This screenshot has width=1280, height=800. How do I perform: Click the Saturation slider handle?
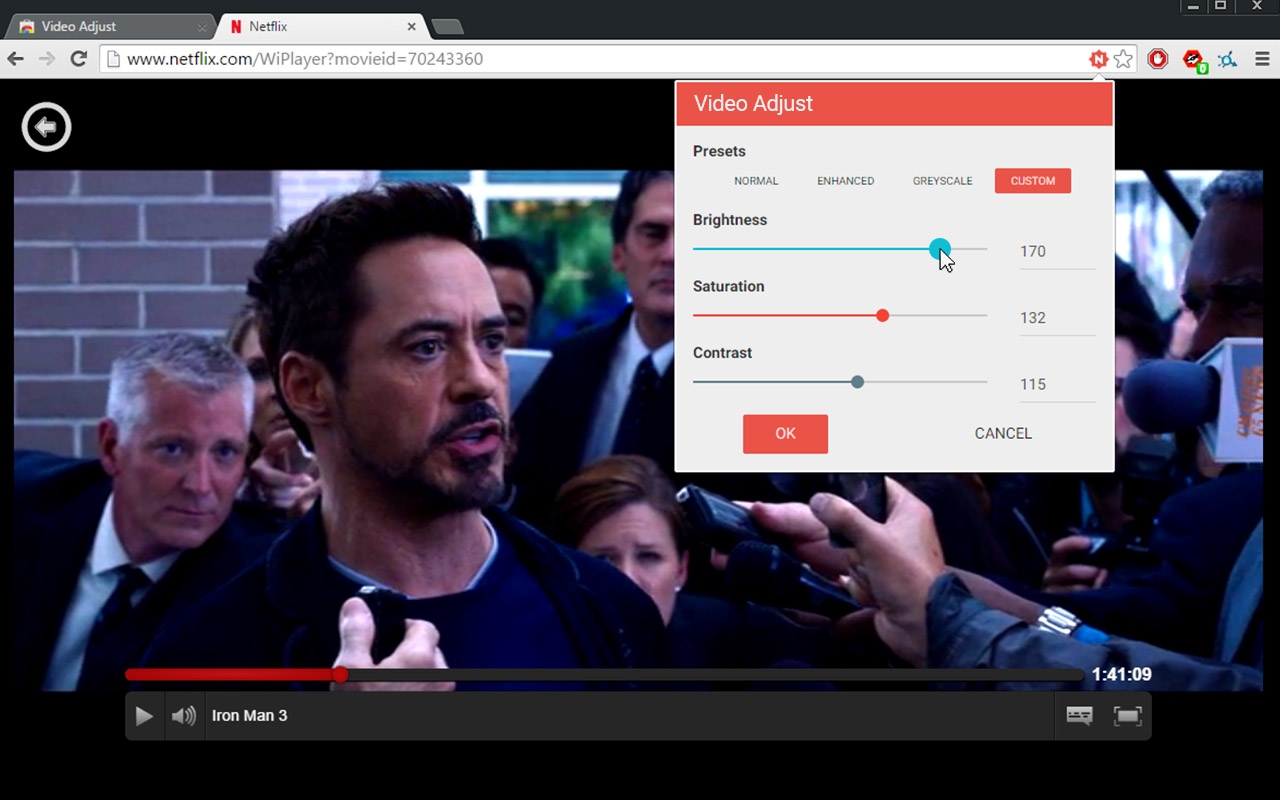tap(882, 316)
